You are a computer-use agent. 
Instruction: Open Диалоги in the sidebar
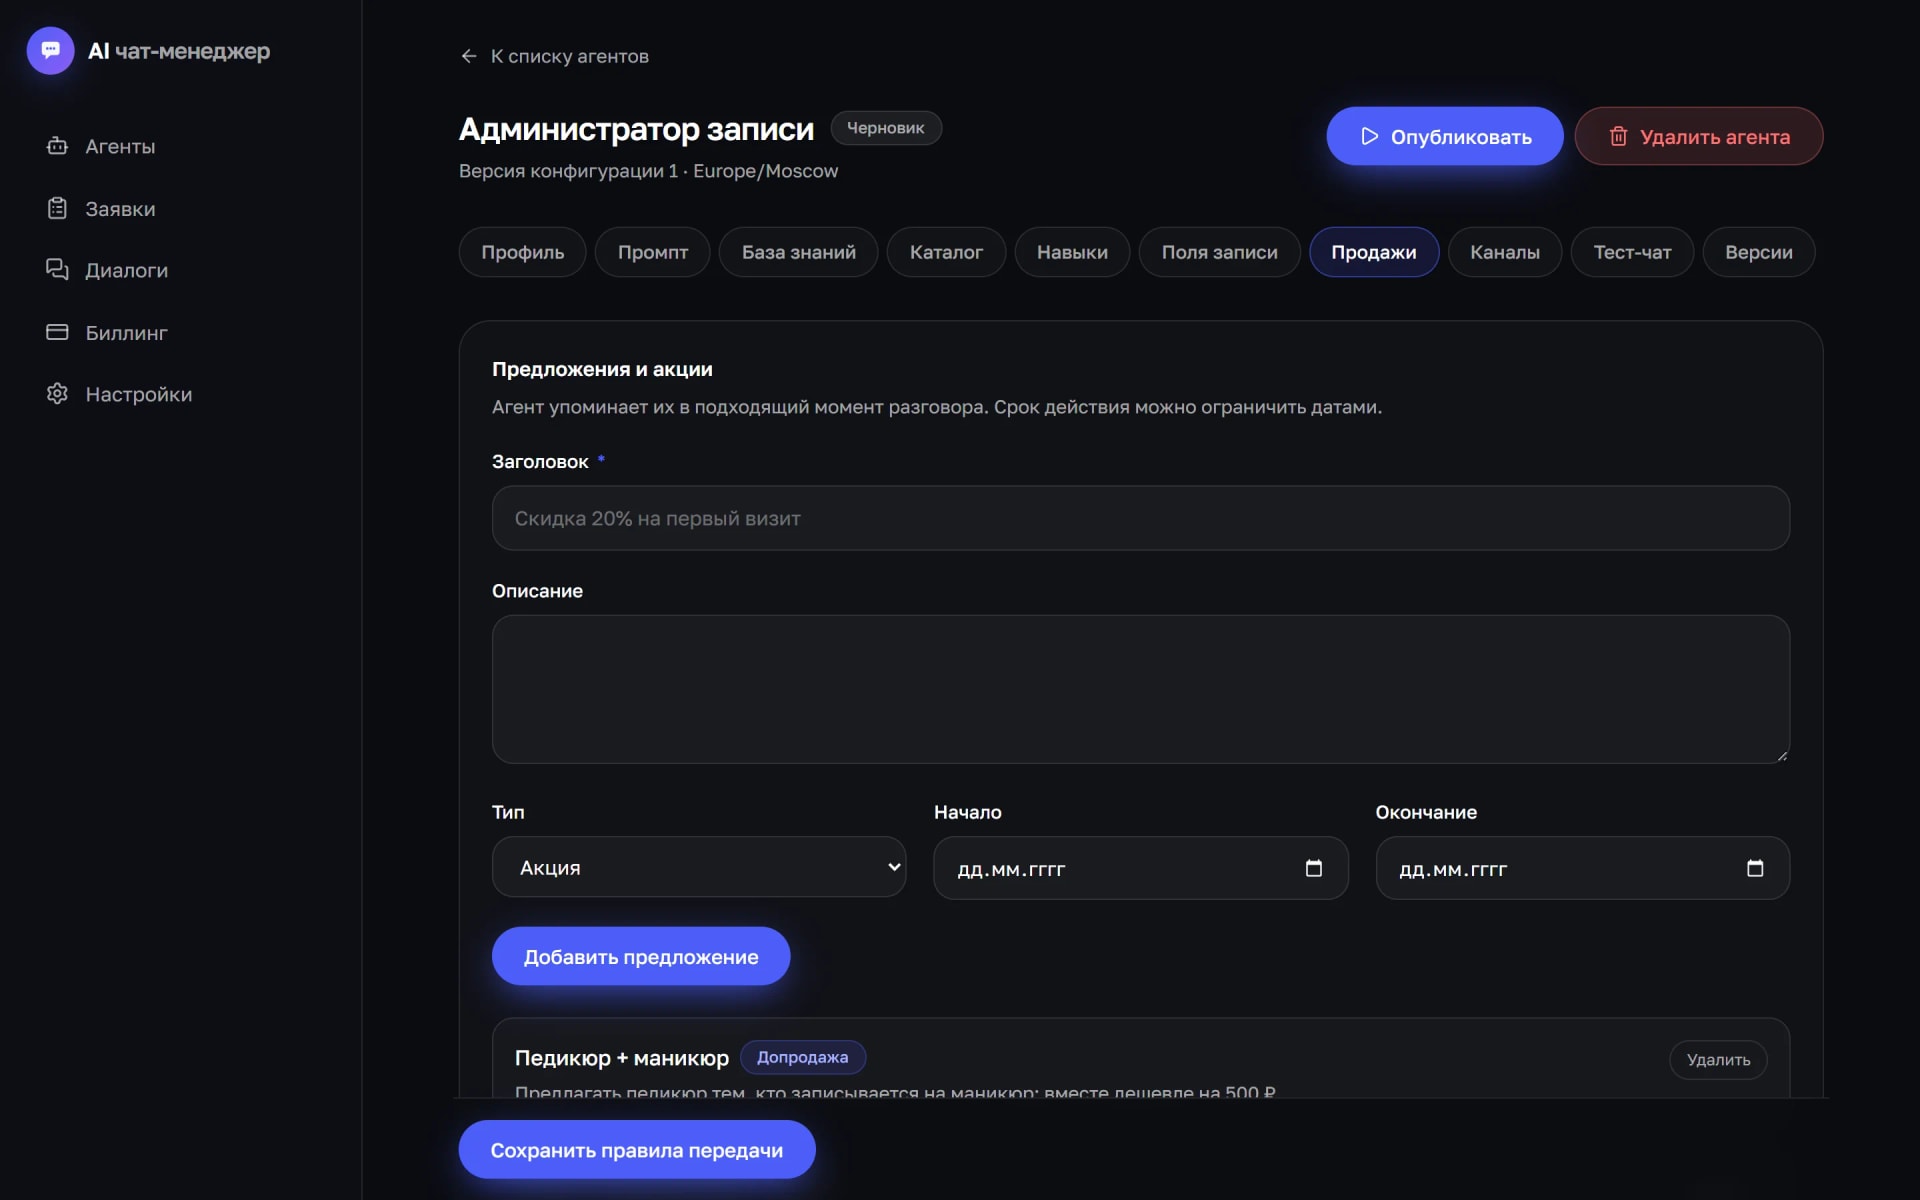coord(181,270)
